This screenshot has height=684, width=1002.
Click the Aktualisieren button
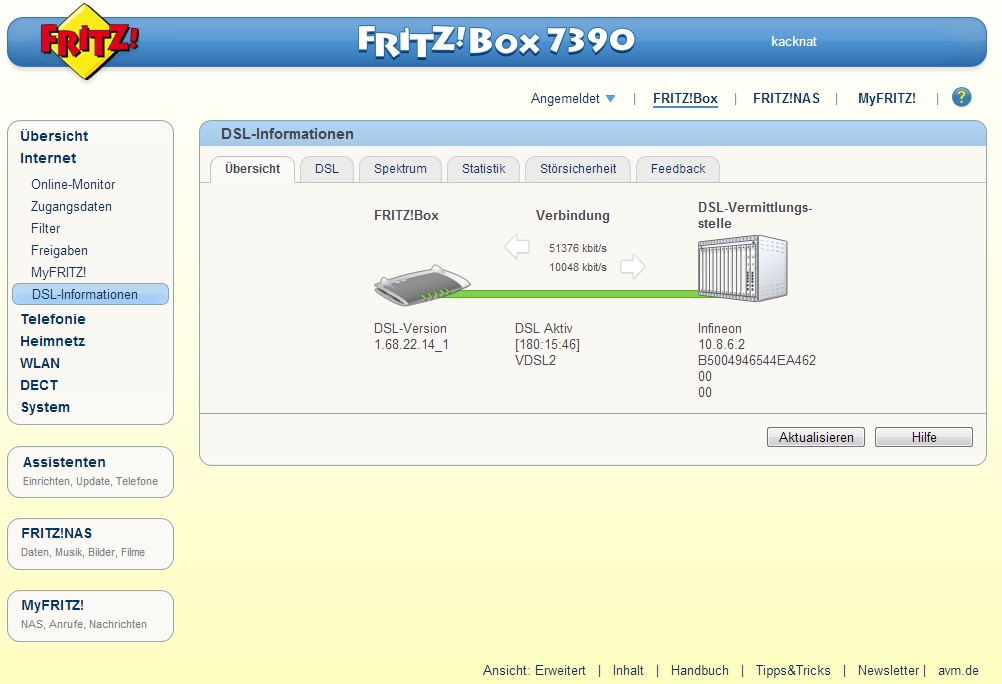(816, 437)
